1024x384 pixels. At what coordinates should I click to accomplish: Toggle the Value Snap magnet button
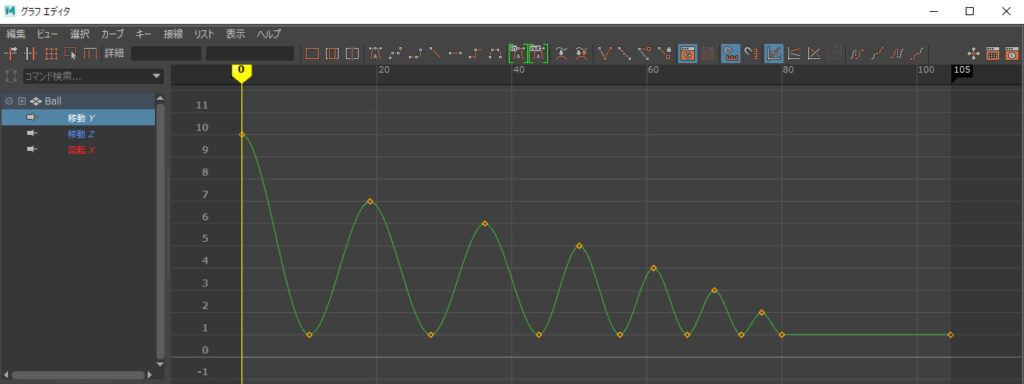point(750,54)
